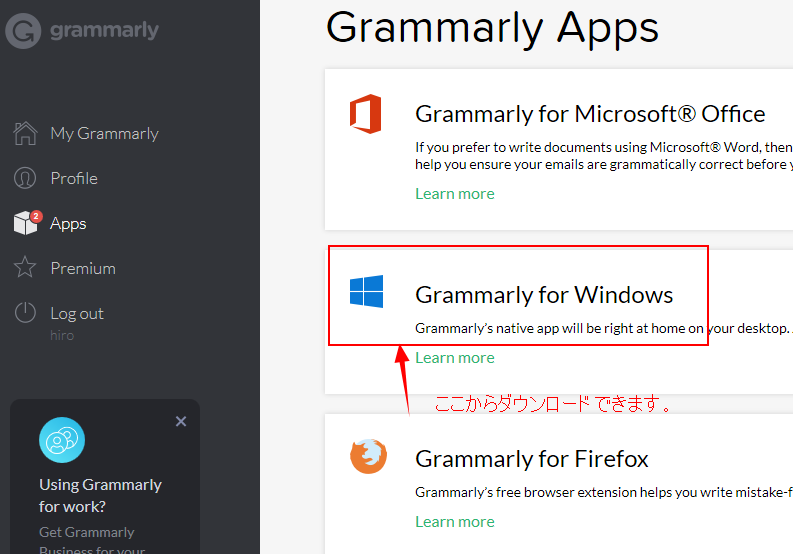Image resolution: width=793 pixels, height=554 pixels.
Task: Open Grammarly for Microsoft Office title
Action: pyautogui.click(x=590, y=114)
